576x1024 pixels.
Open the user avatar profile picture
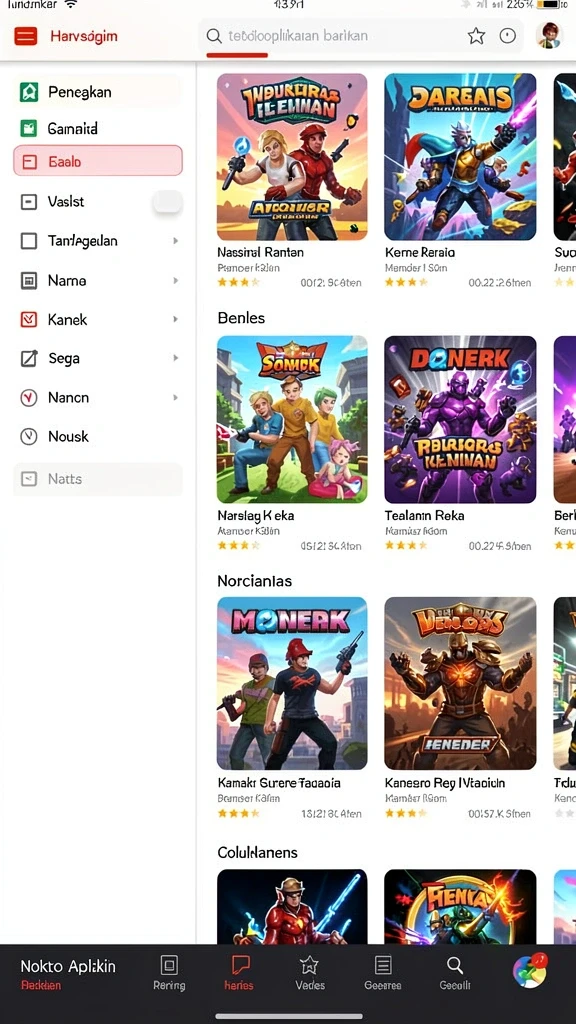pos(549,35)
